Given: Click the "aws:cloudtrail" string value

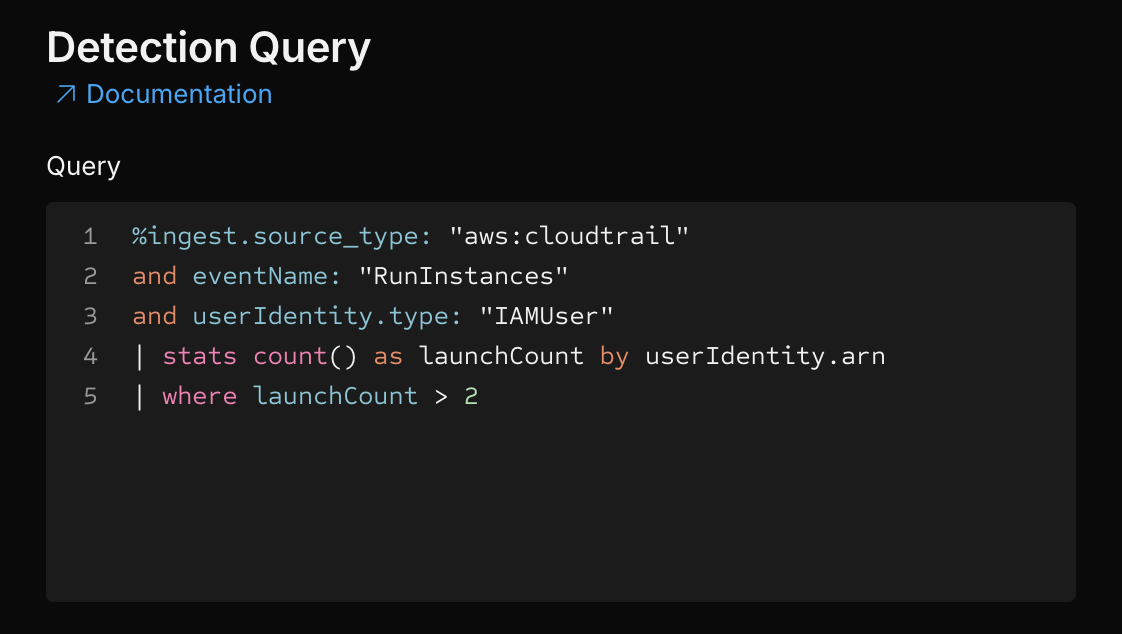Looking at the screenshot, I should pyautogui.click(x=569, y=236).
